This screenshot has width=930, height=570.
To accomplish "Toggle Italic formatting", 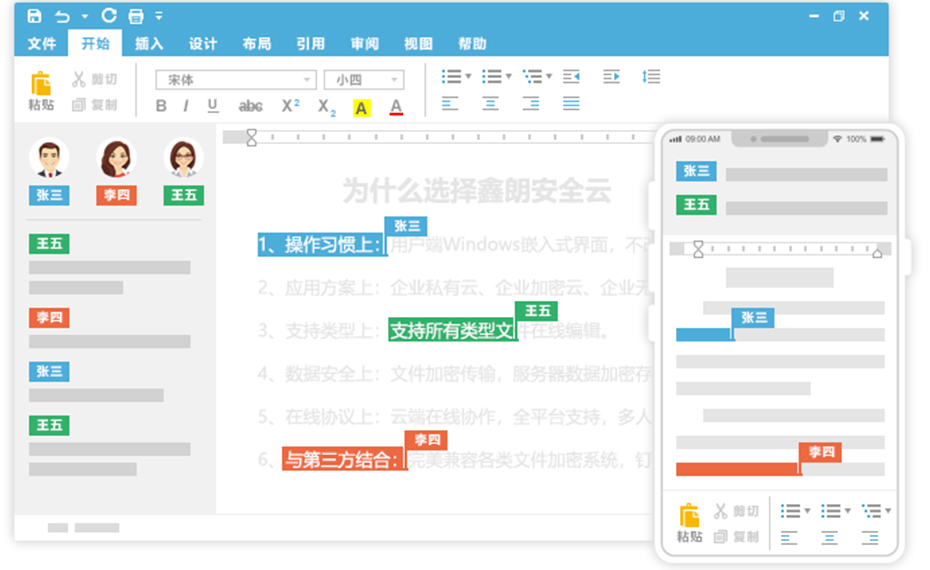I will [186, 106].
